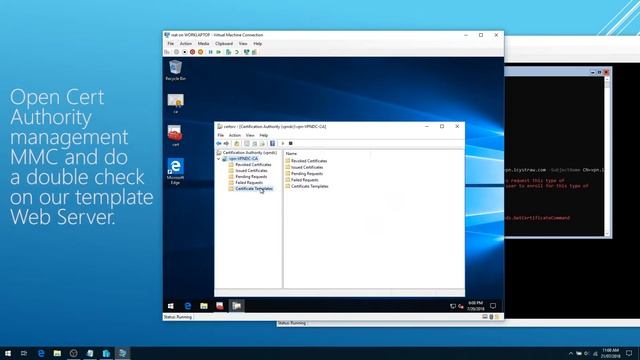Open Recycle Bin on VM desktop

coord(176,70)
